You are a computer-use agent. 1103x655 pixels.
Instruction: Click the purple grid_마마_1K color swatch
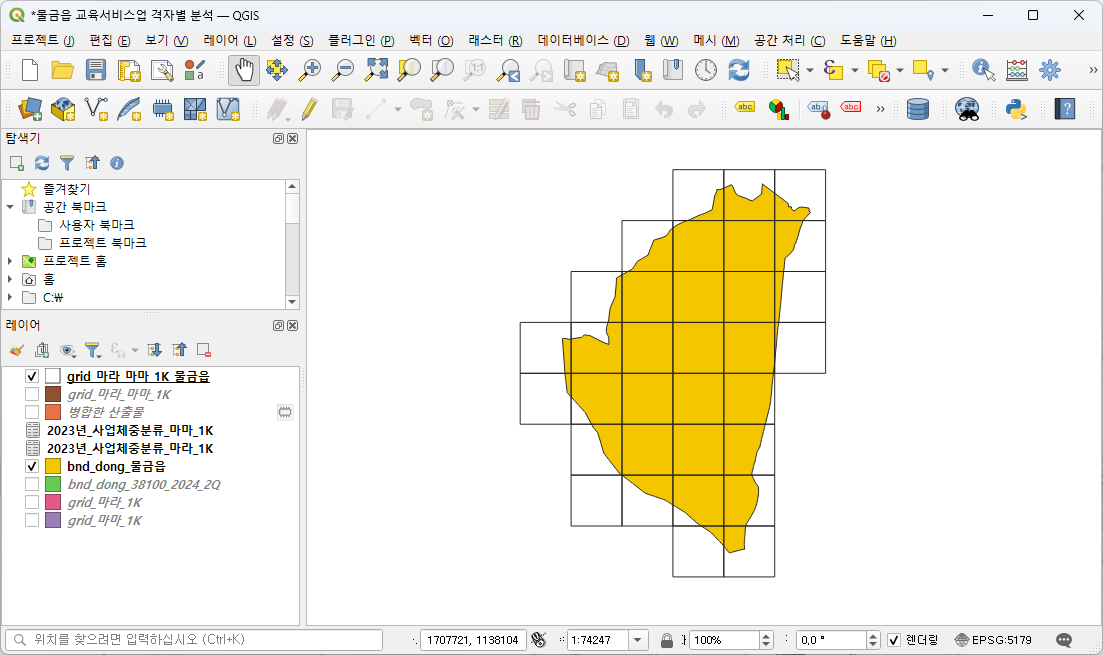pos(53,521)
